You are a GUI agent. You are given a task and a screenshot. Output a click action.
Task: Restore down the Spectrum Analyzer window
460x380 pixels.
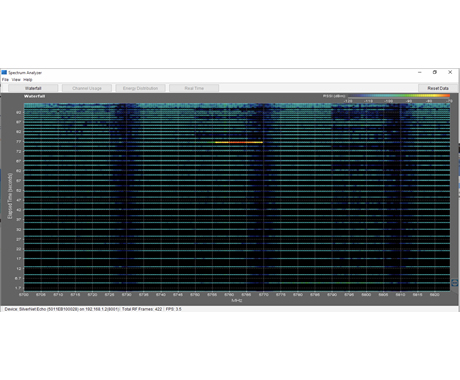pos(435,72)
